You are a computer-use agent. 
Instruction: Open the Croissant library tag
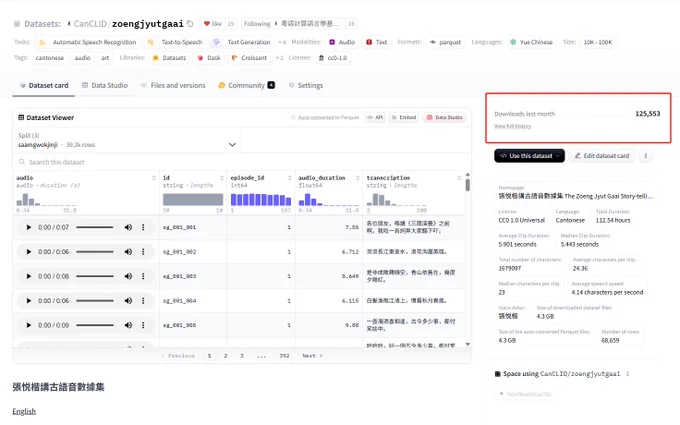coord(249,58)
